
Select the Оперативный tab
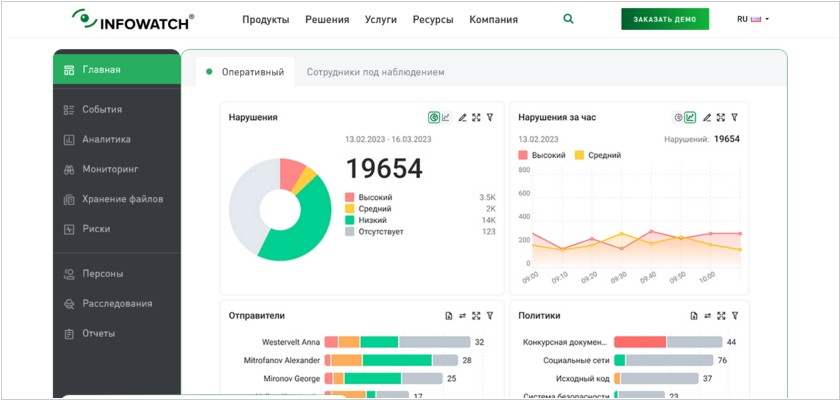(x=245, y=72)
